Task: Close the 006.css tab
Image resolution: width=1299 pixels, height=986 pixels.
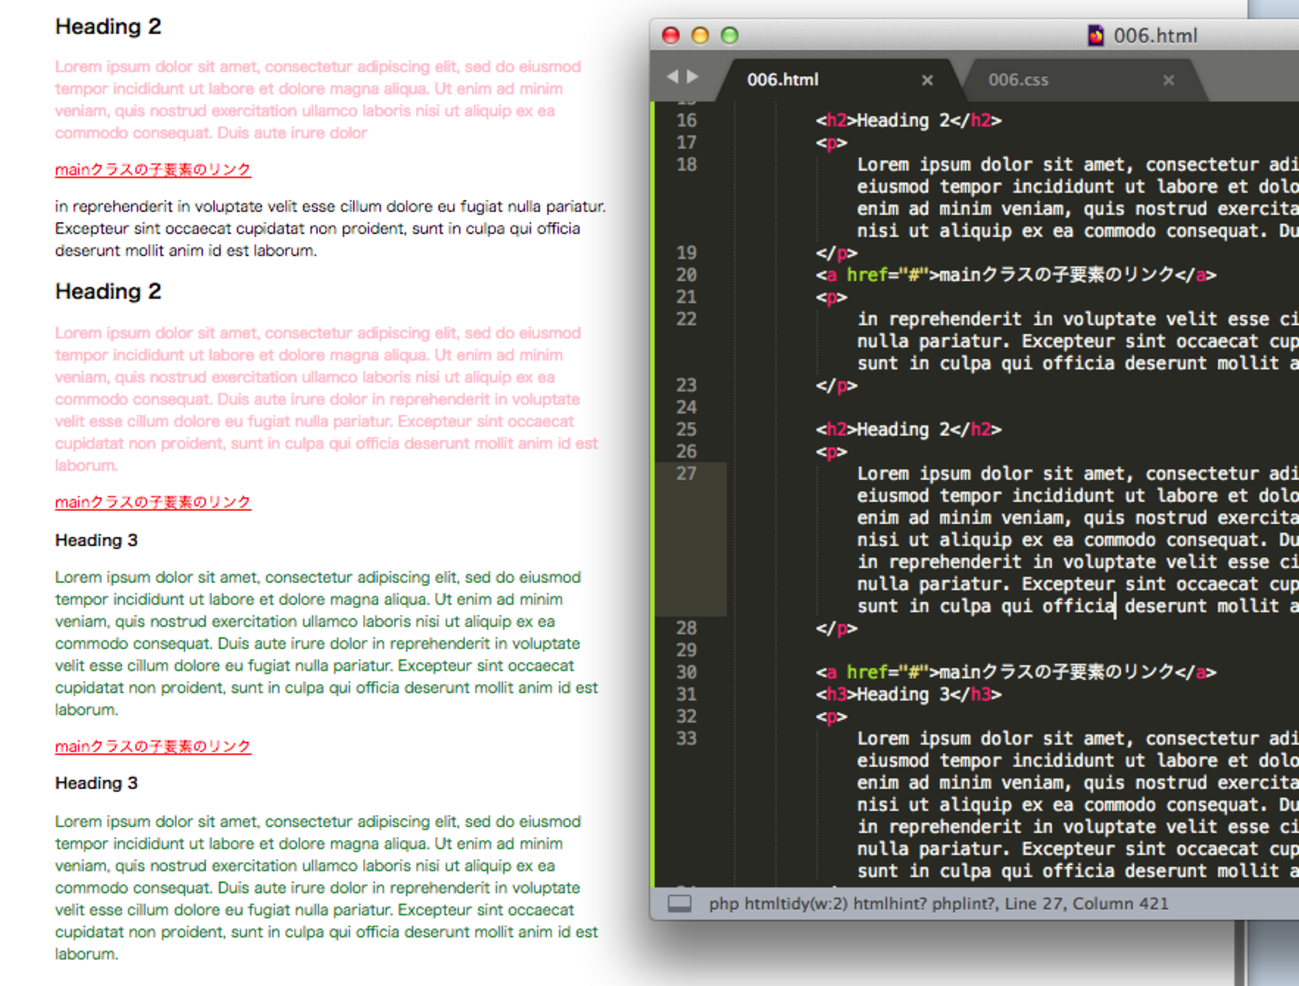Action: coord(1168,80)
